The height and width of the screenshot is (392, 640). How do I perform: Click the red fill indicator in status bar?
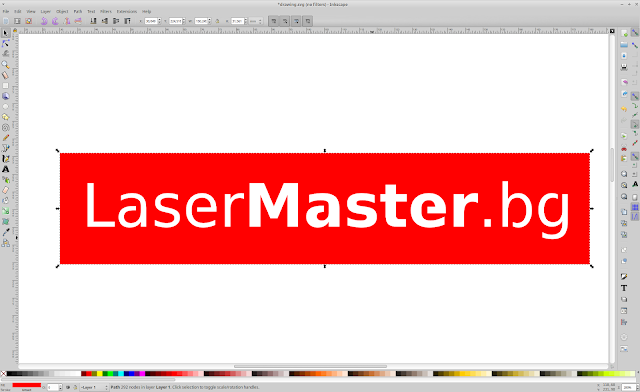click(27, 385)
